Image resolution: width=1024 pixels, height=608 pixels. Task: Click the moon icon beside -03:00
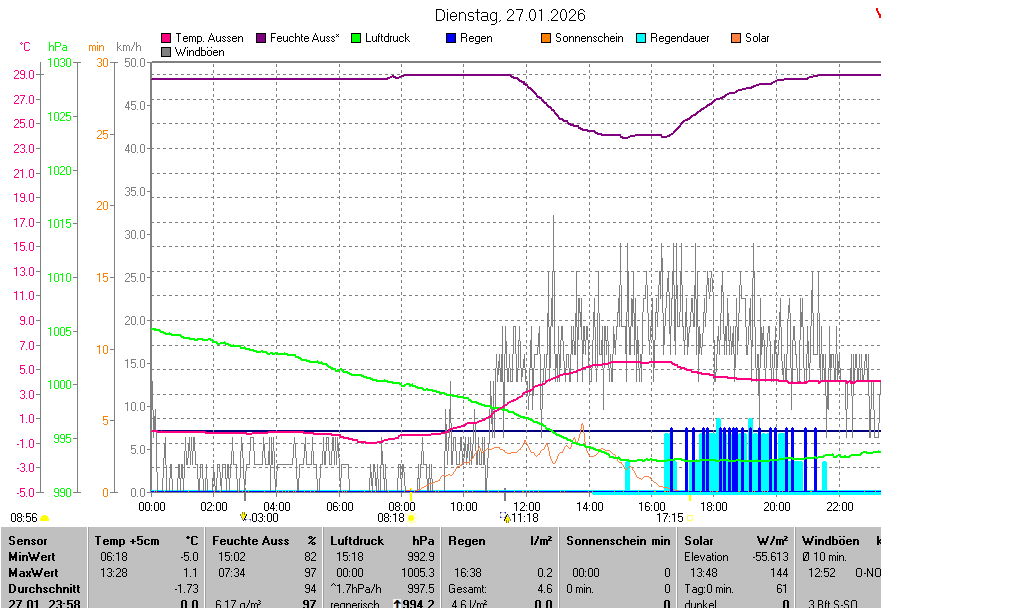click(x=244, y=517)
